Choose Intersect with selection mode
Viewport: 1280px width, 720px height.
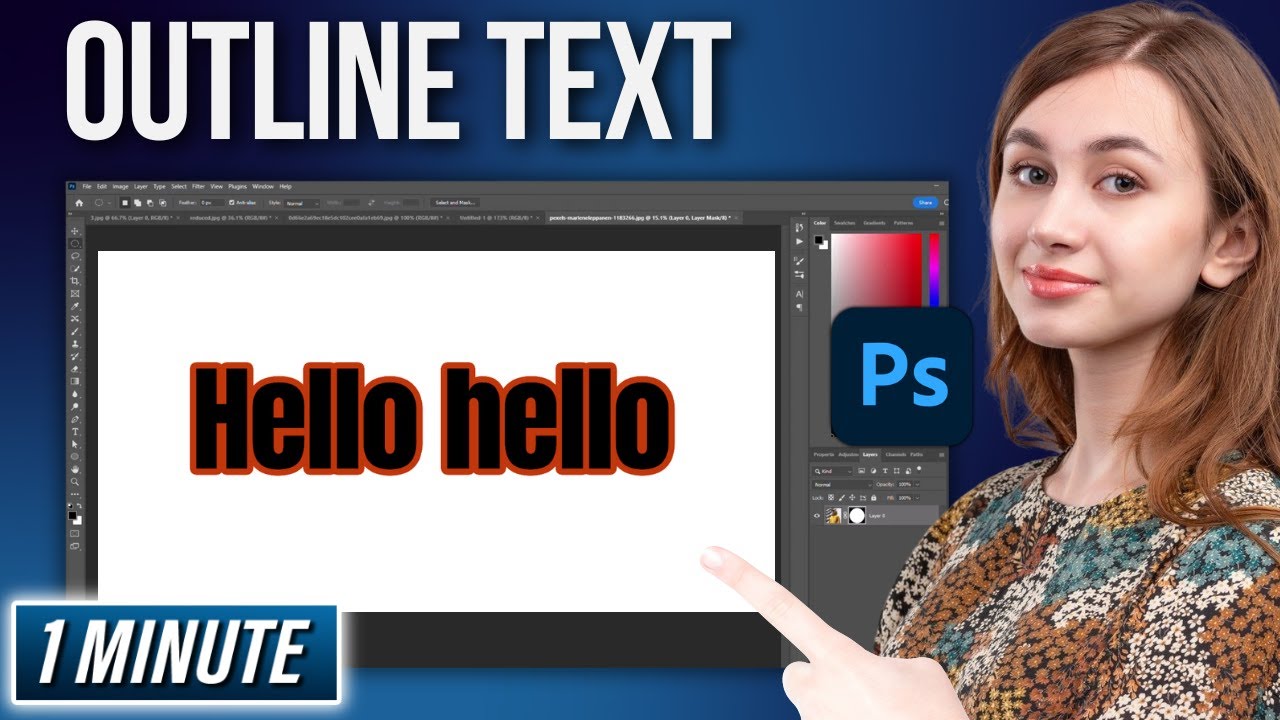click(163, 203)
